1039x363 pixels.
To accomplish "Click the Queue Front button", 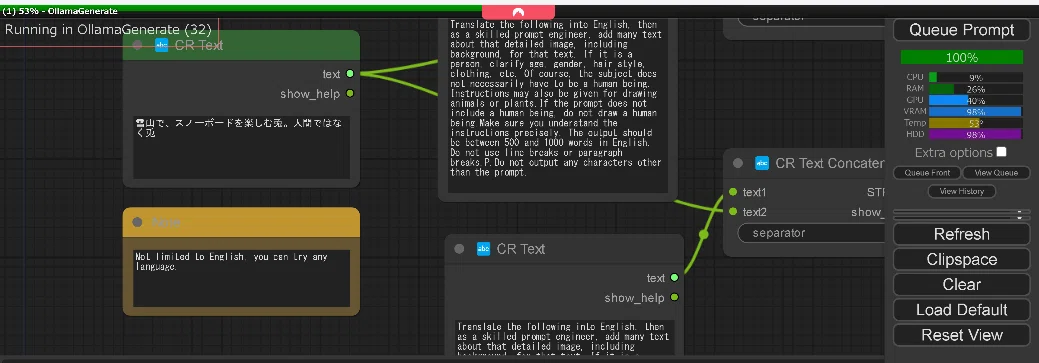I will point(928,173).
